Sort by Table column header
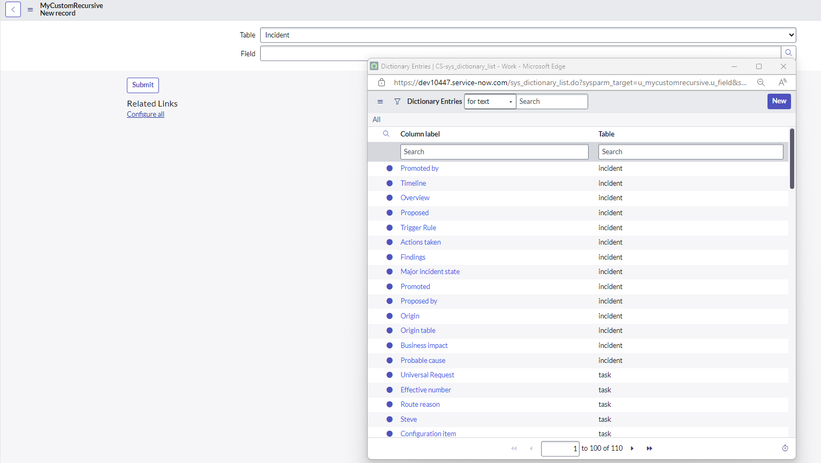The height and width of the screenshot is (463, 821). 606,134
